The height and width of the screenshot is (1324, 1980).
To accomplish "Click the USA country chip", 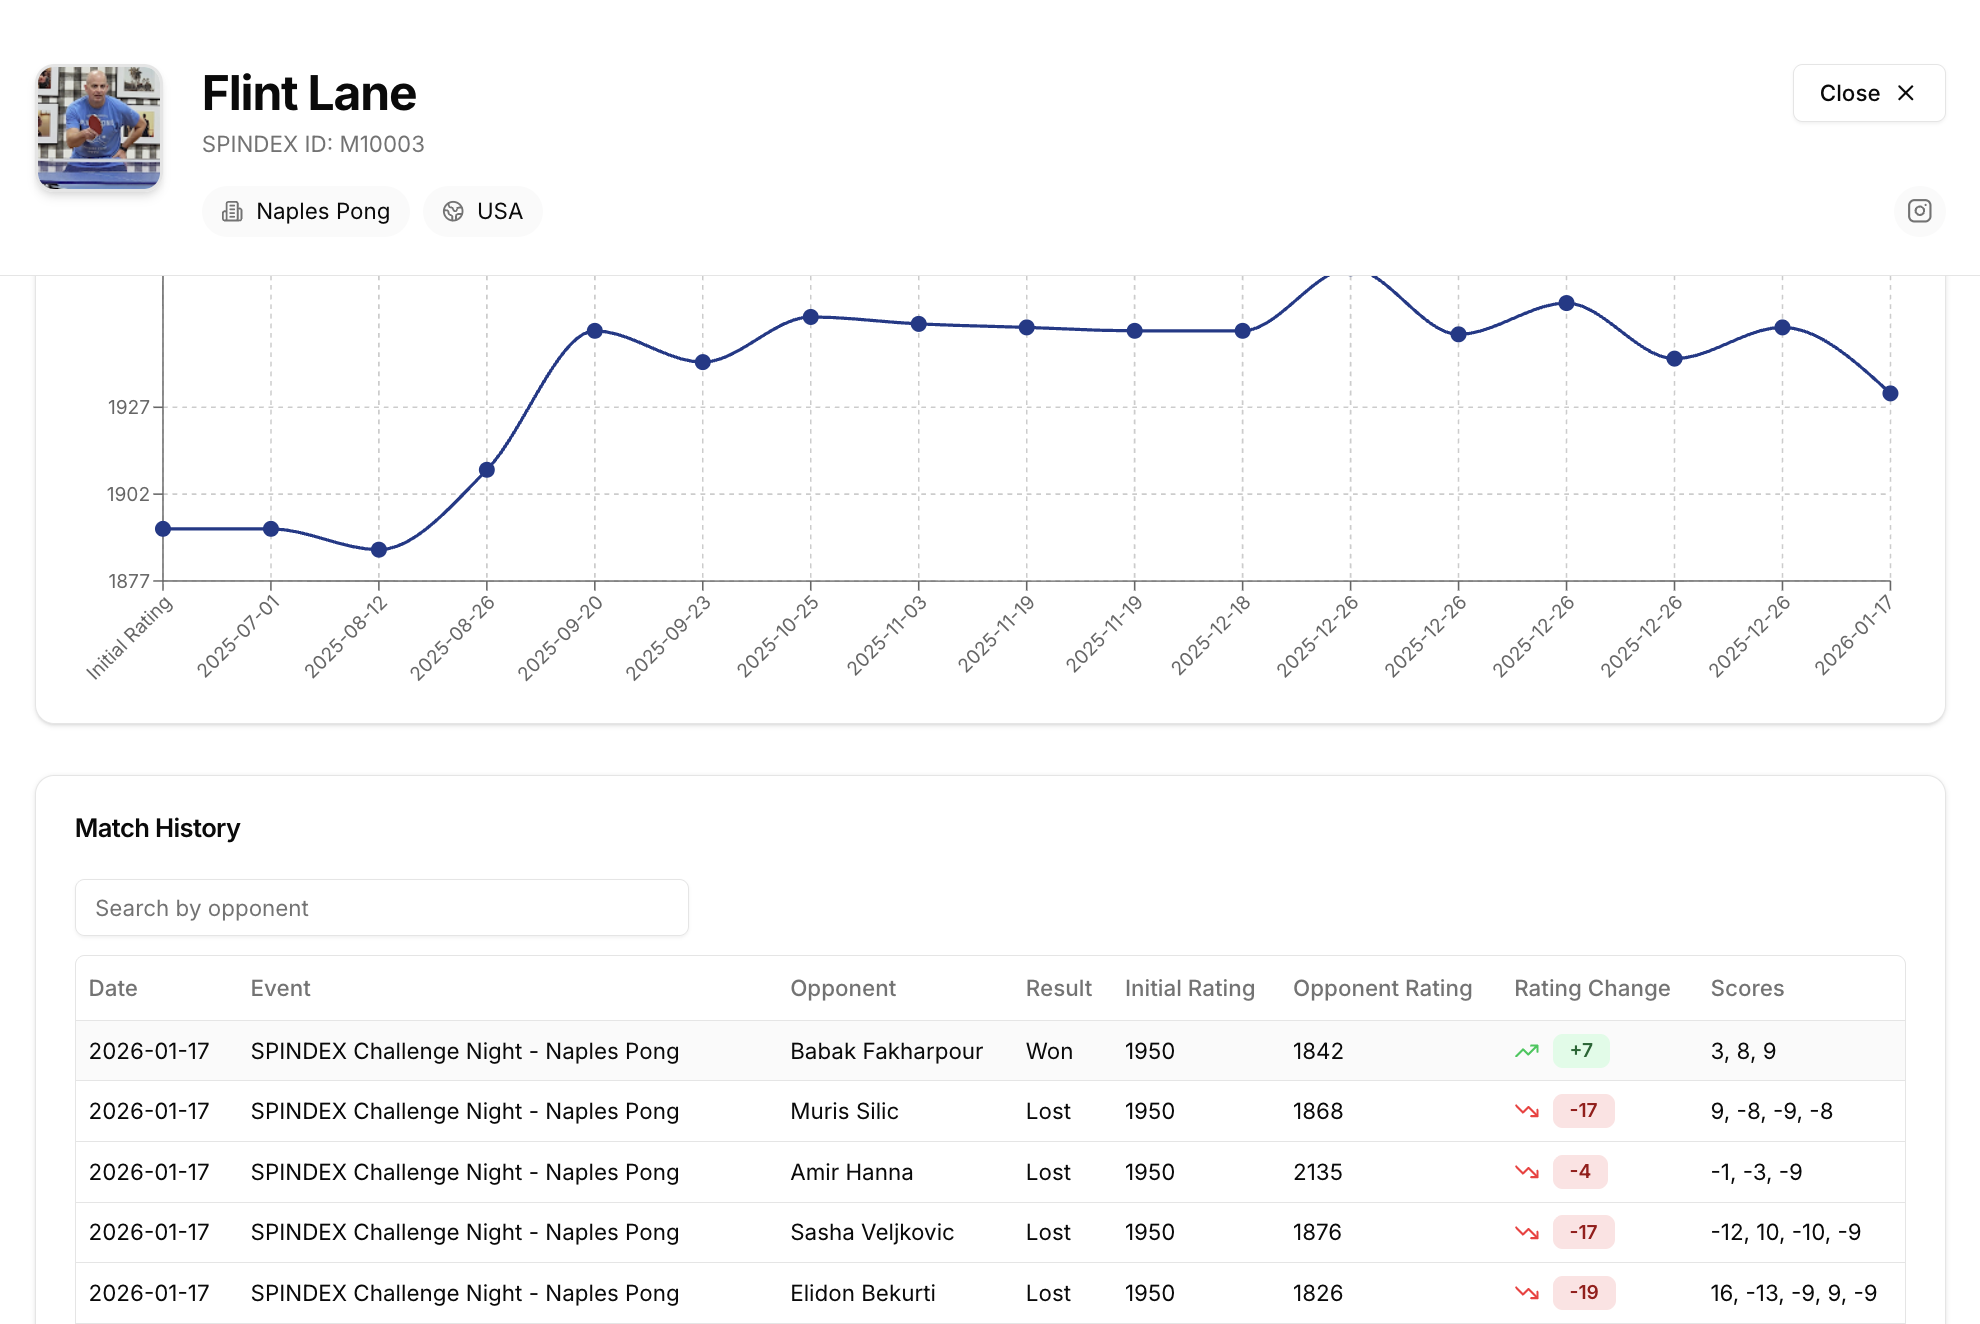I will pos(483,211).
